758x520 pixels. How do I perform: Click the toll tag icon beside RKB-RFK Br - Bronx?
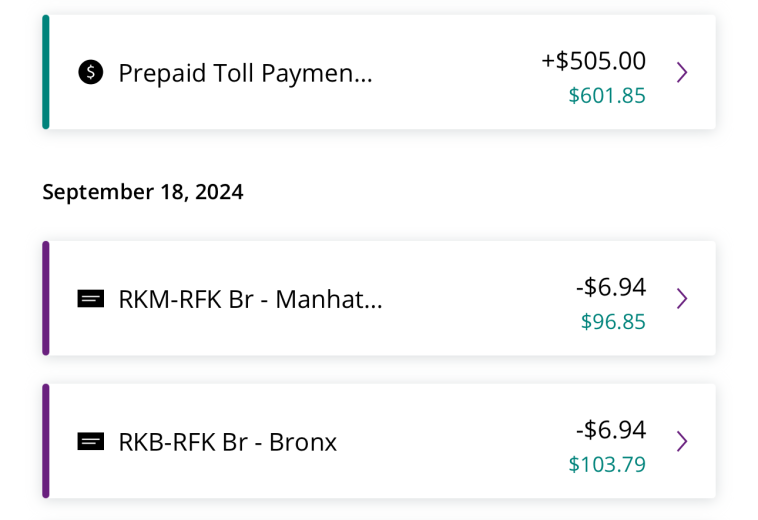click(x=91, y=441)
